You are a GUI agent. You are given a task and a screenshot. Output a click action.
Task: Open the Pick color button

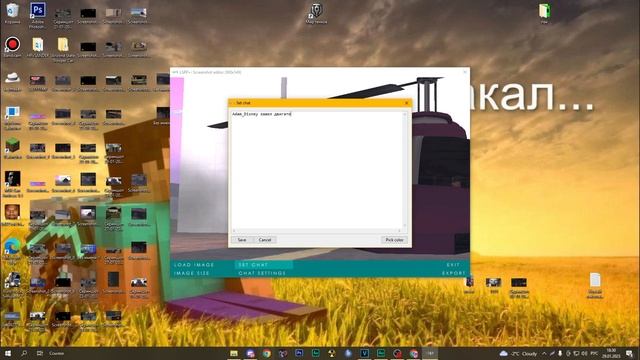394,240
